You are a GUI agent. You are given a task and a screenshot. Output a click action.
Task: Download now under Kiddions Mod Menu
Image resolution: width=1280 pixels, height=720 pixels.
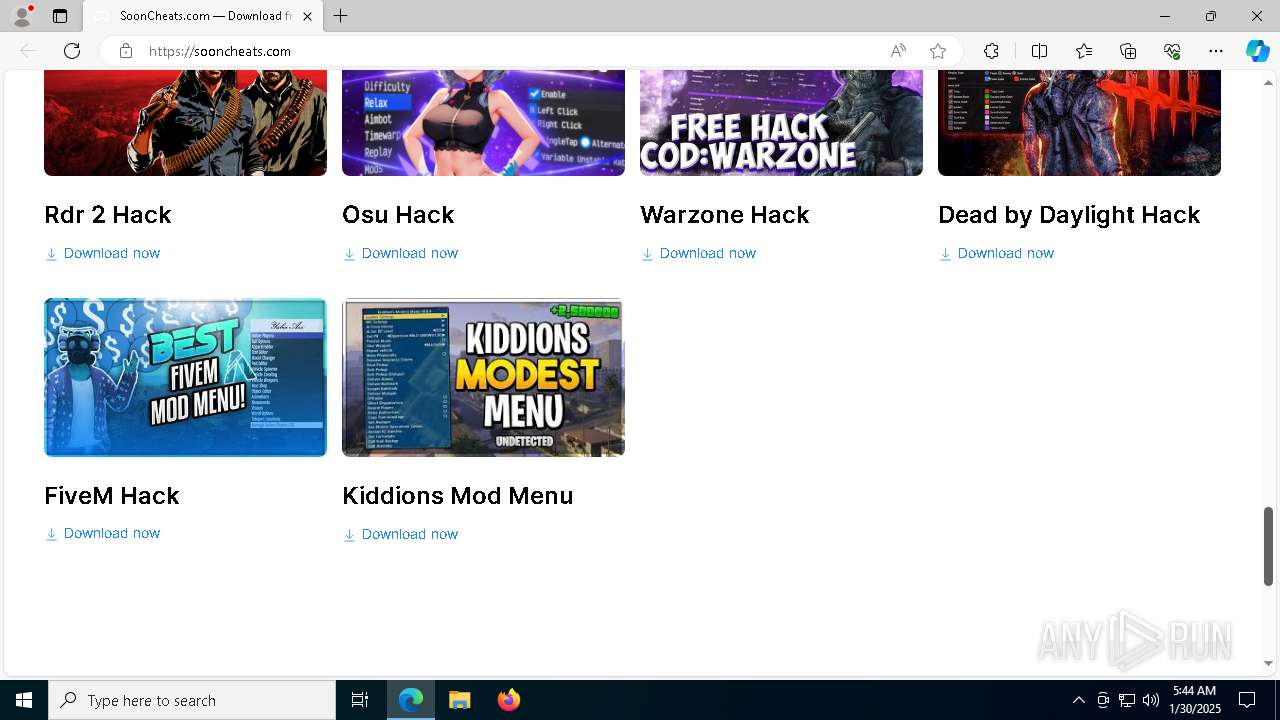click(400, 534)
